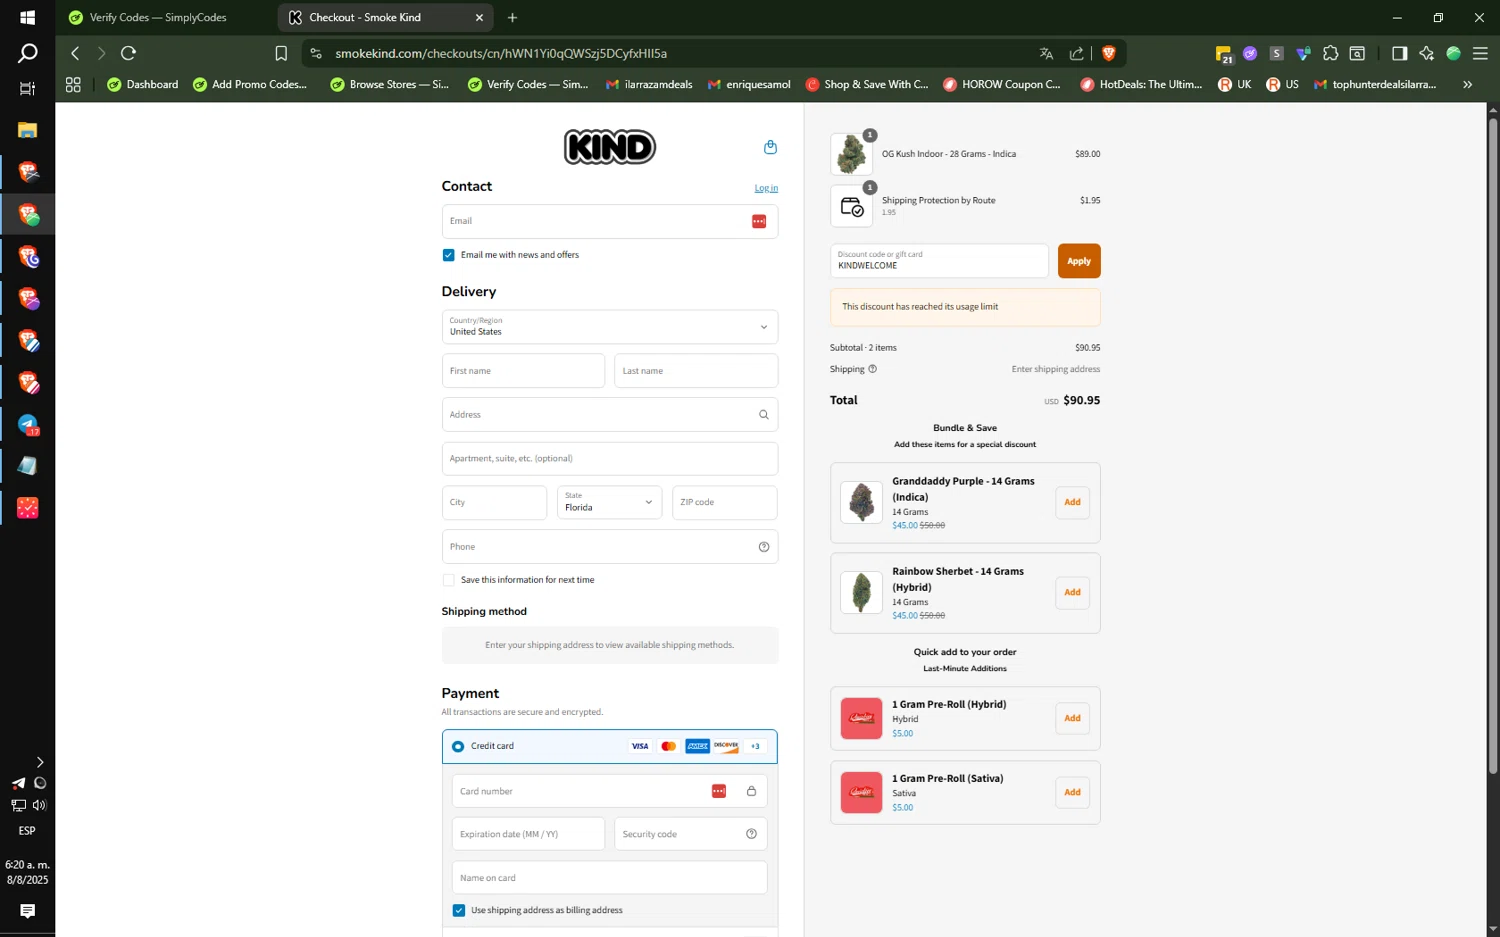Image resolution: width=1500 pixels, height=937 pixels.
Task: Click the Windows Start button
Action: click(27, 17)
